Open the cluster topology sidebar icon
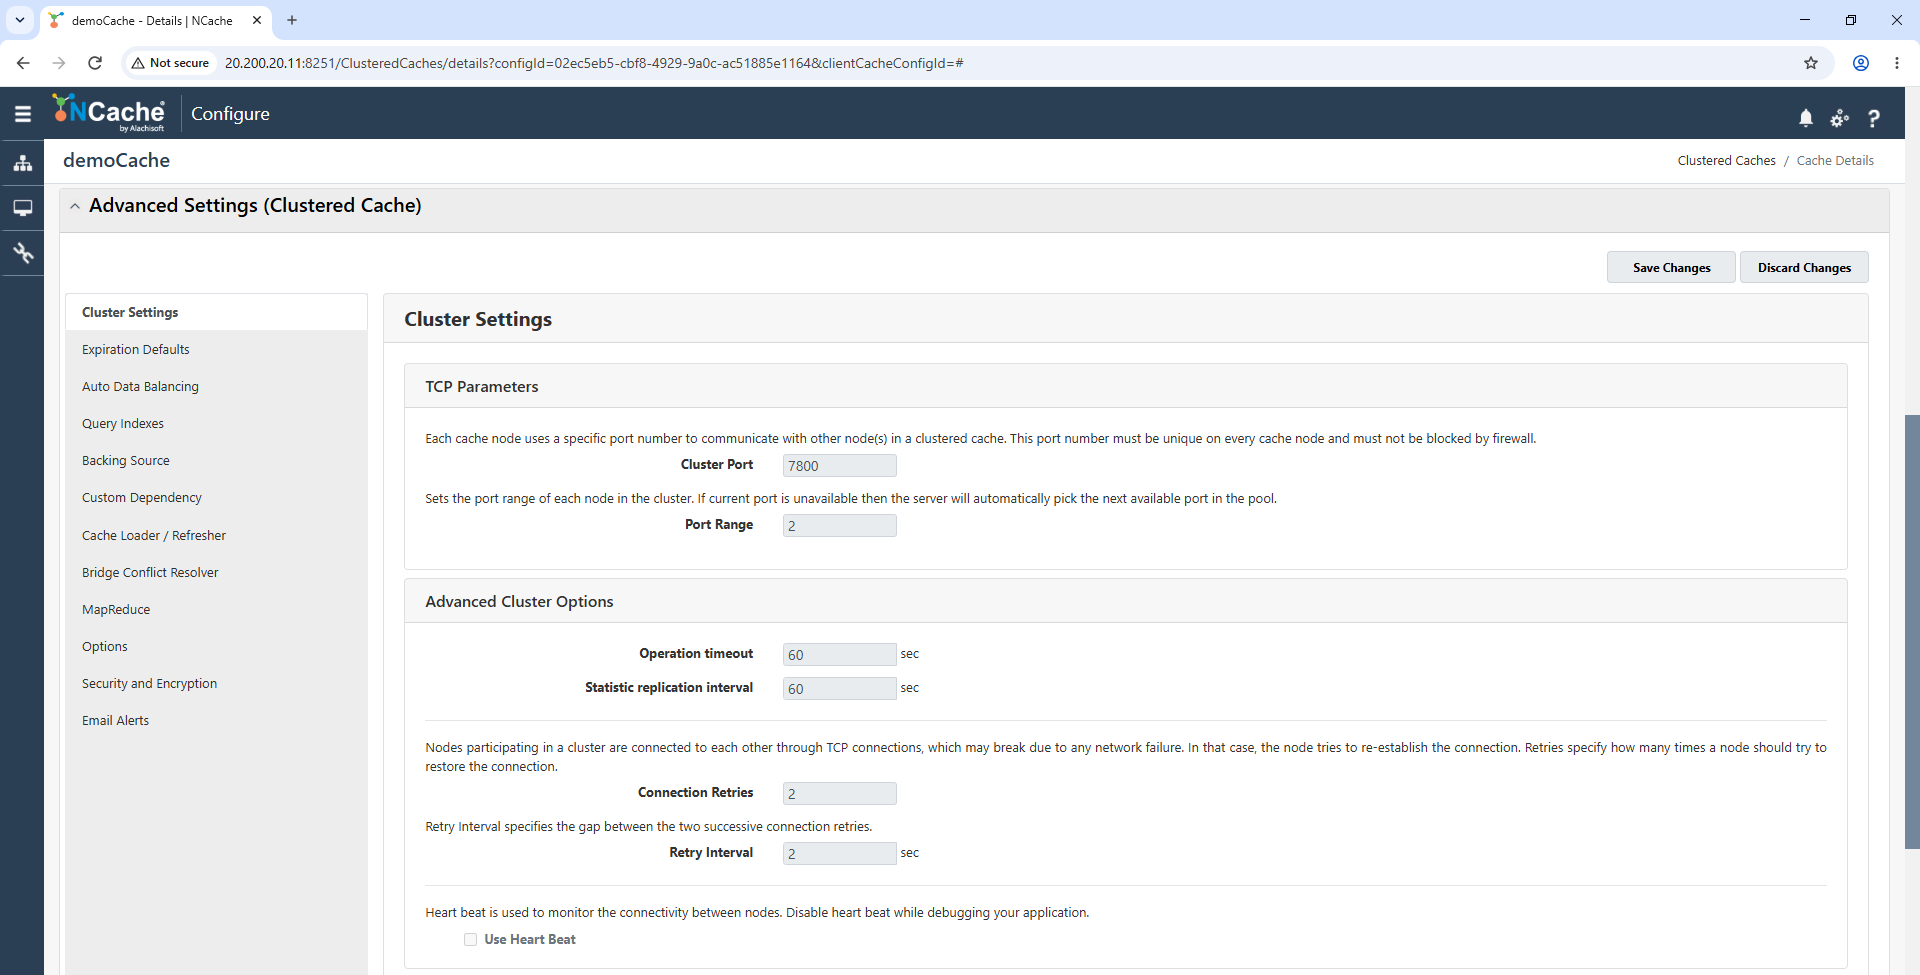 (x=22, y=163)
